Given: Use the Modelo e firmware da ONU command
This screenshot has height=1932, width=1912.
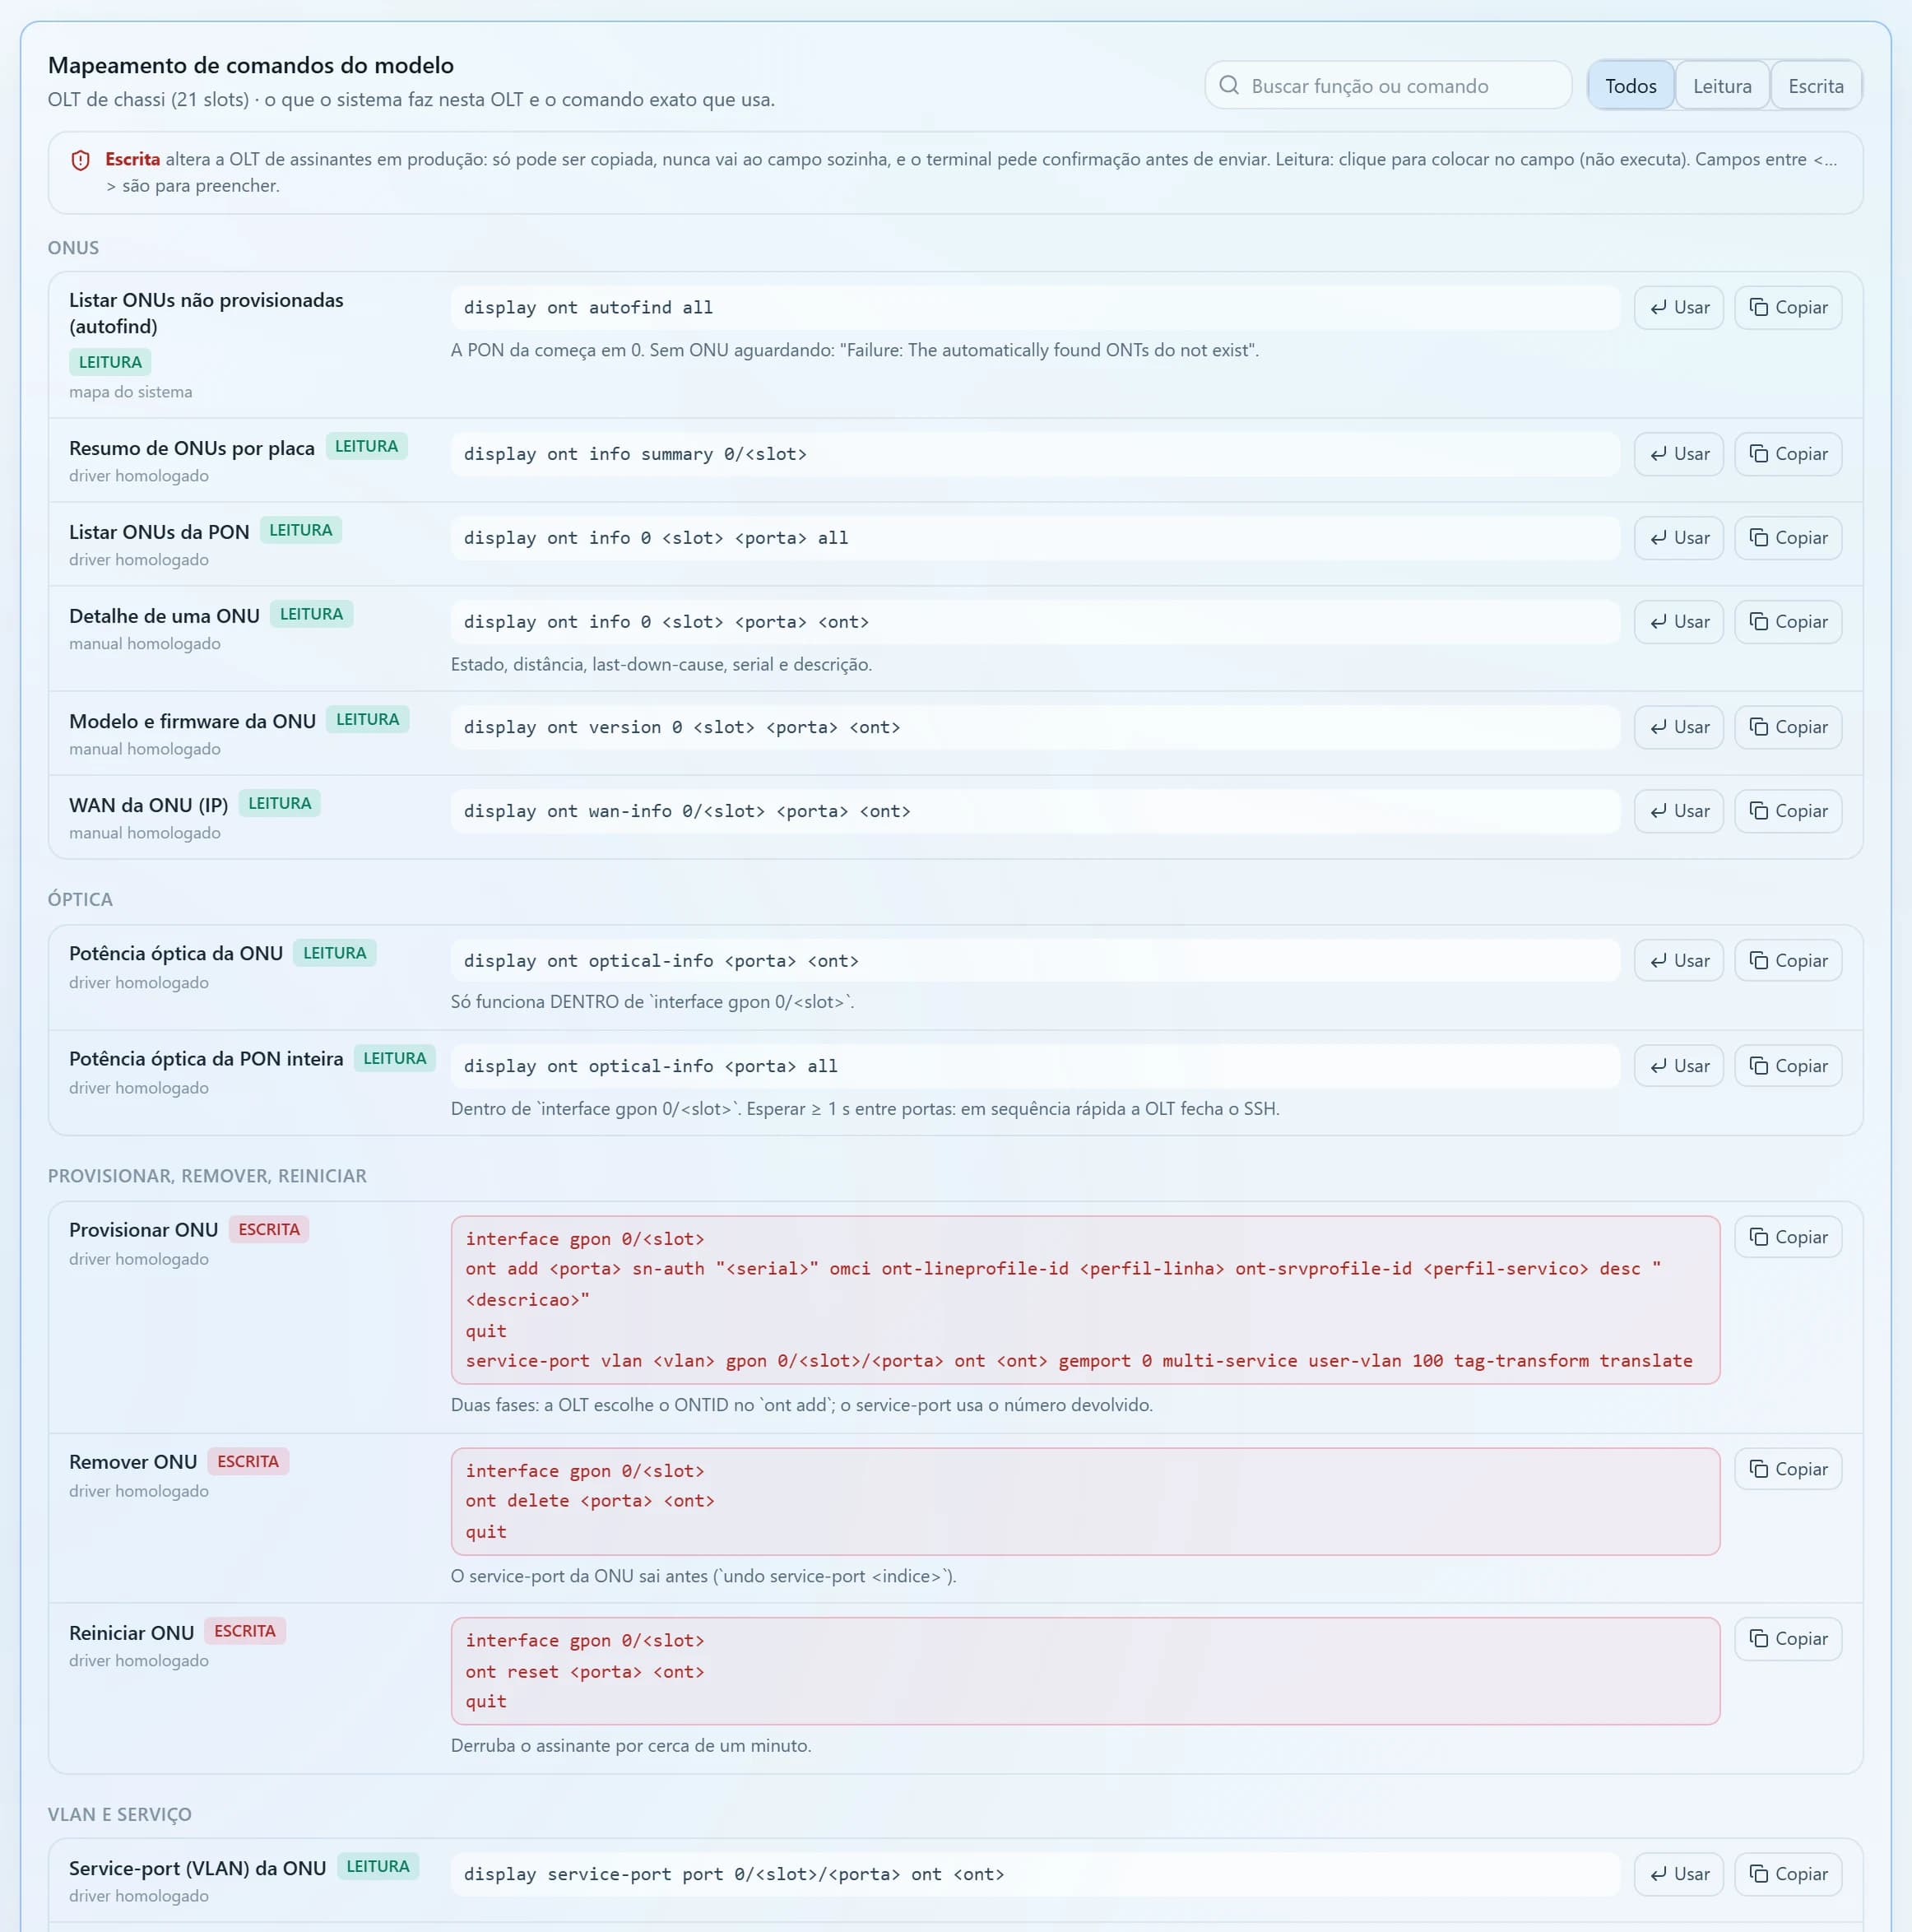Looking at the screenshot, I should pos(1678,727).
